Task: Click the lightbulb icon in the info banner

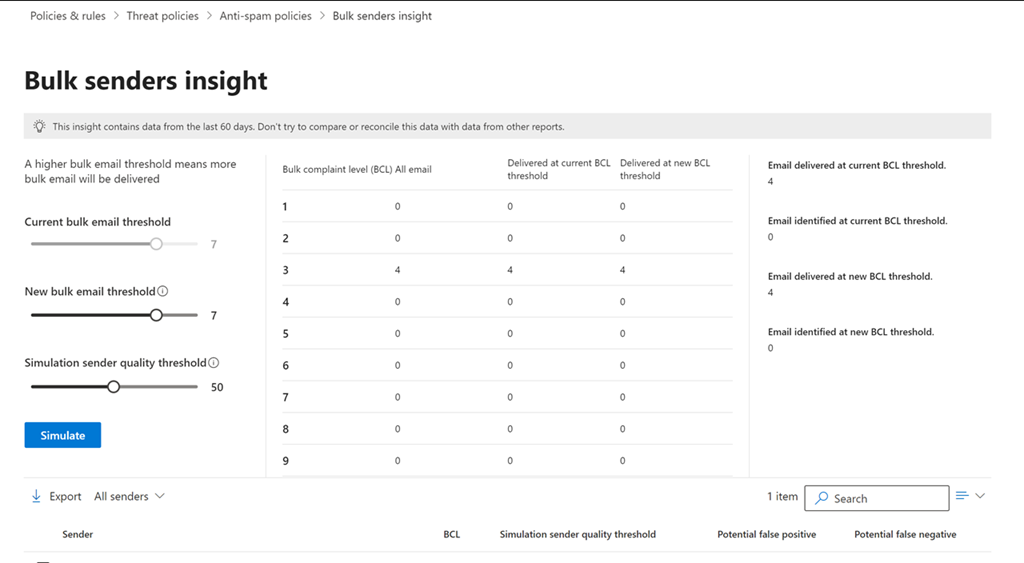Action: pos(39,127)
